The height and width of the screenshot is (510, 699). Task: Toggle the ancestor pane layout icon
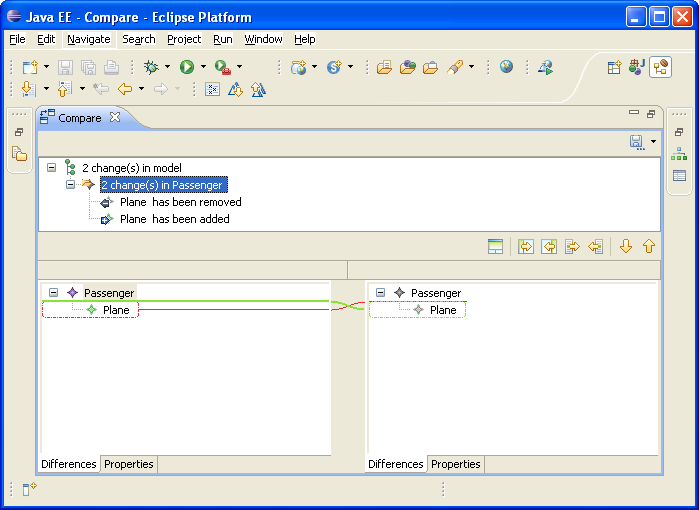[x=495, y=247]
